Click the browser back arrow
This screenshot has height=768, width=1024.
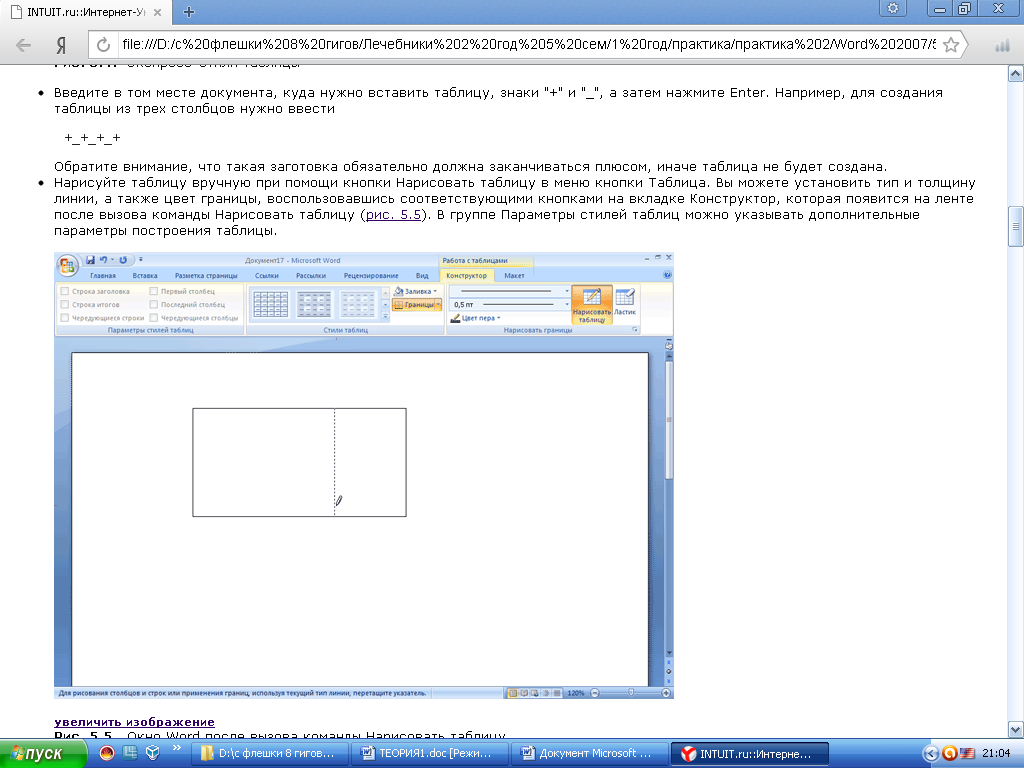[x=23, y=45]
